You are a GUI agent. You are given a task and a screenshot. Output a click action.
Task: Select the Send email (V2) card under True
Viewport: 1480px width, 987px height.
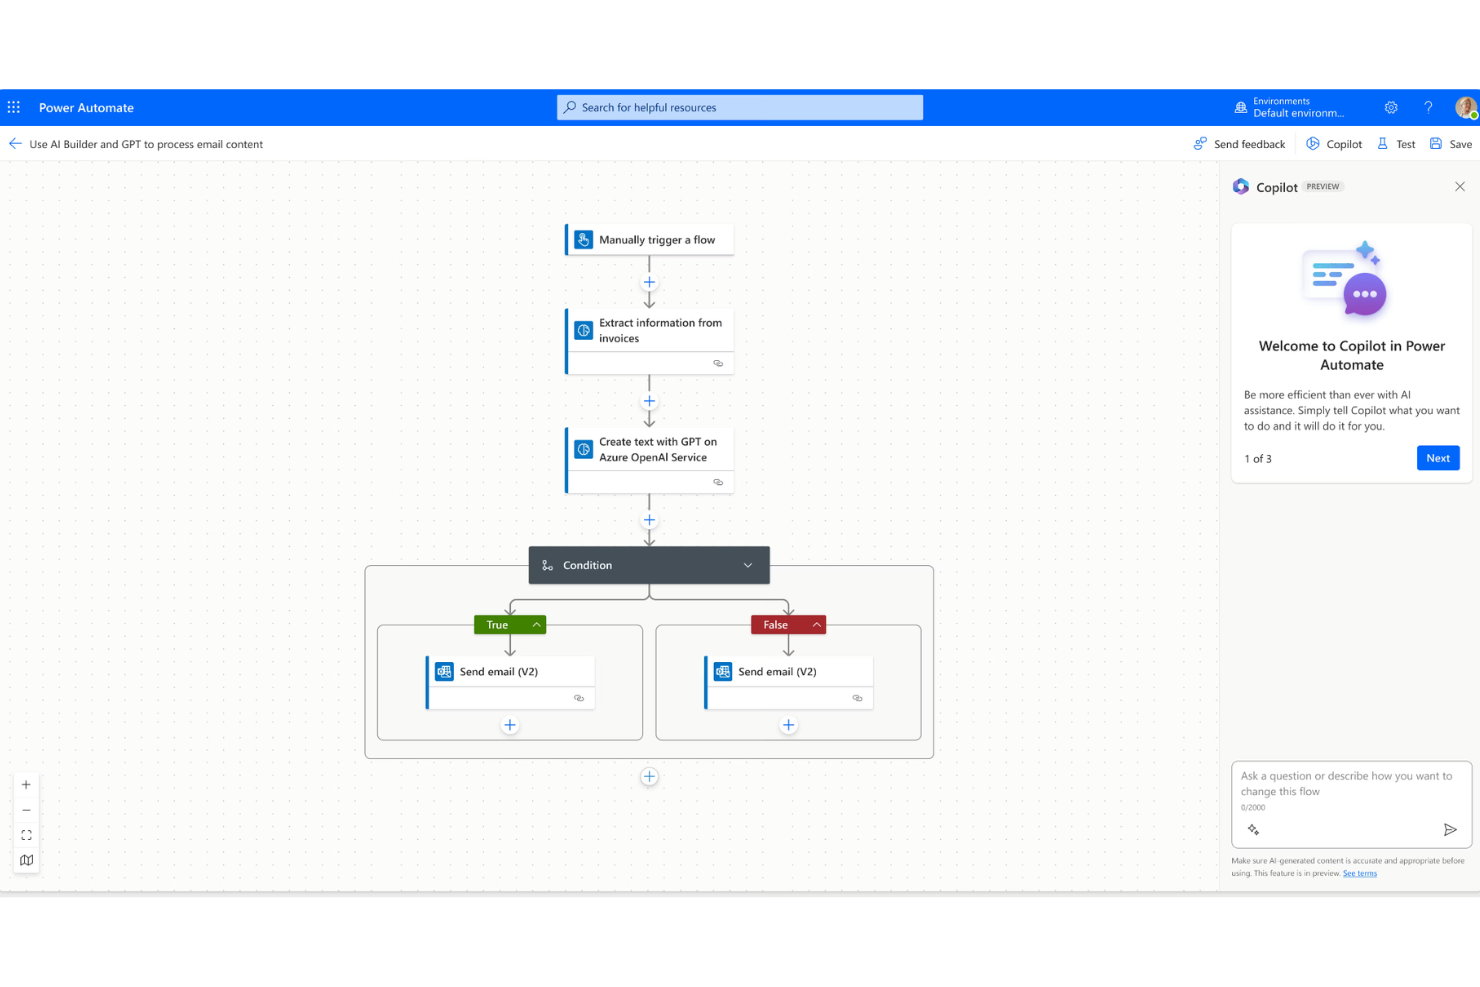[x=510, y=683]
